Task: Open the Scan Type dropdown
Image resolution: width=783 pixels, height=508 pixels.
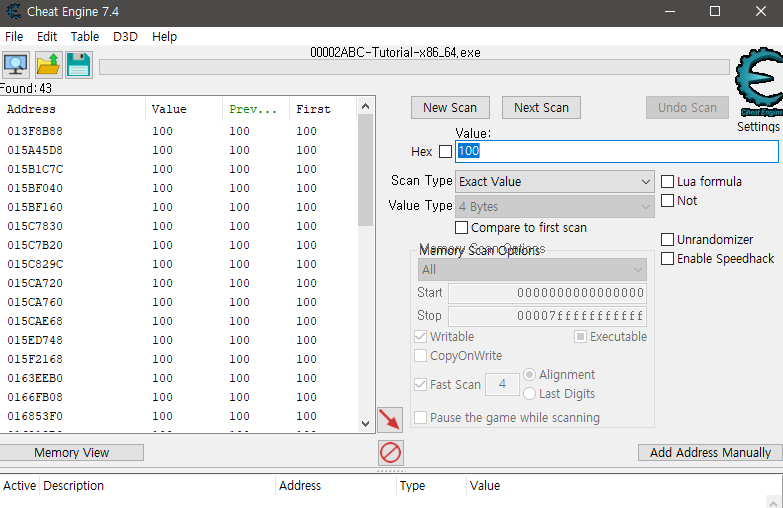Action: [x=554, y=181]
